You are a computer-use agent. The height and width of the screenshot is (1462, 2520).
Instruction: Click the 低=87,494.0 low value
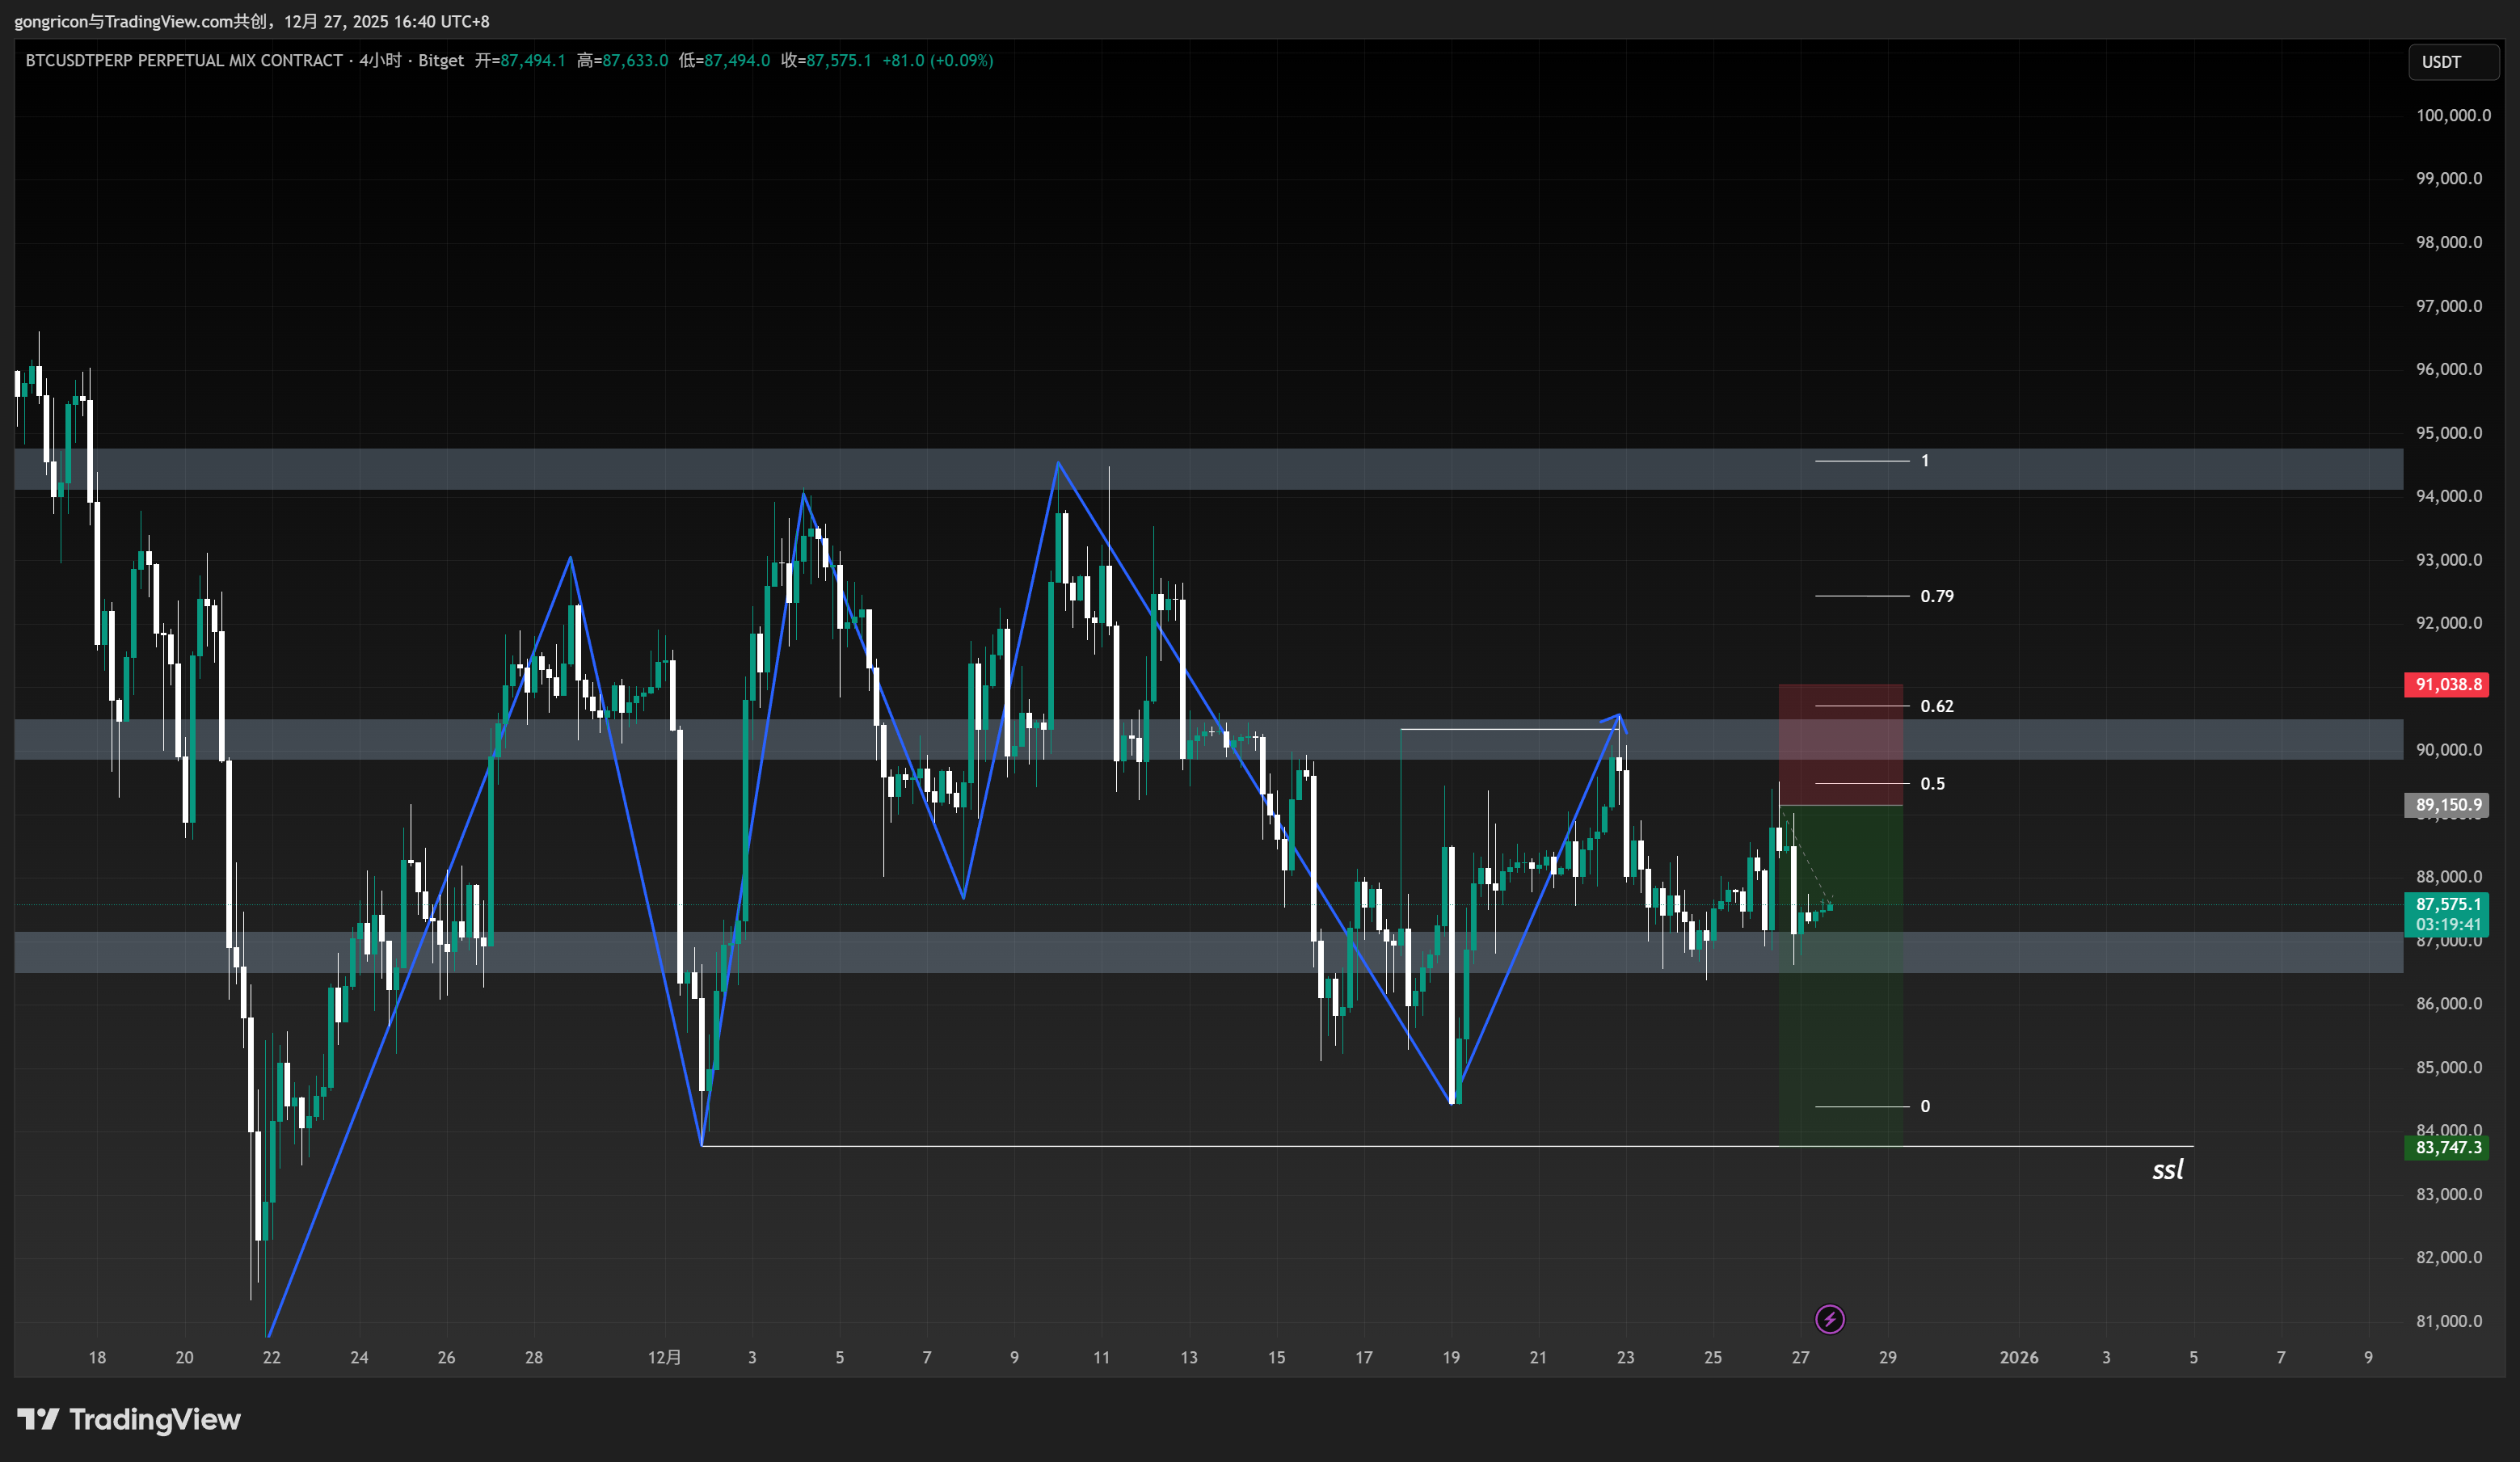click(x=724, y=61)
